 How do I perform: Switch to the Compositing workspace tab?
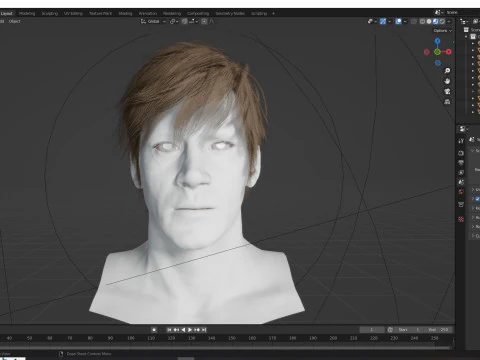198,13
